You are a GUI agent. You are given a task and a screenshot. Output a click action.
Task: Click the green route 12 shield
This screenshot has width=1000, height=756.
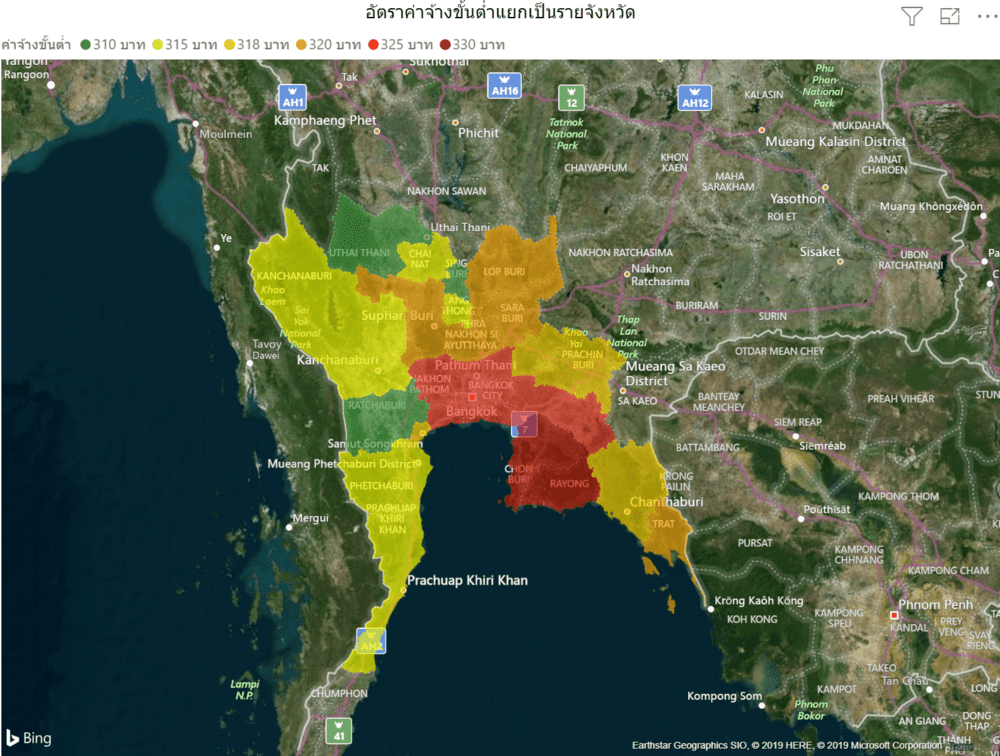point(571,98)
